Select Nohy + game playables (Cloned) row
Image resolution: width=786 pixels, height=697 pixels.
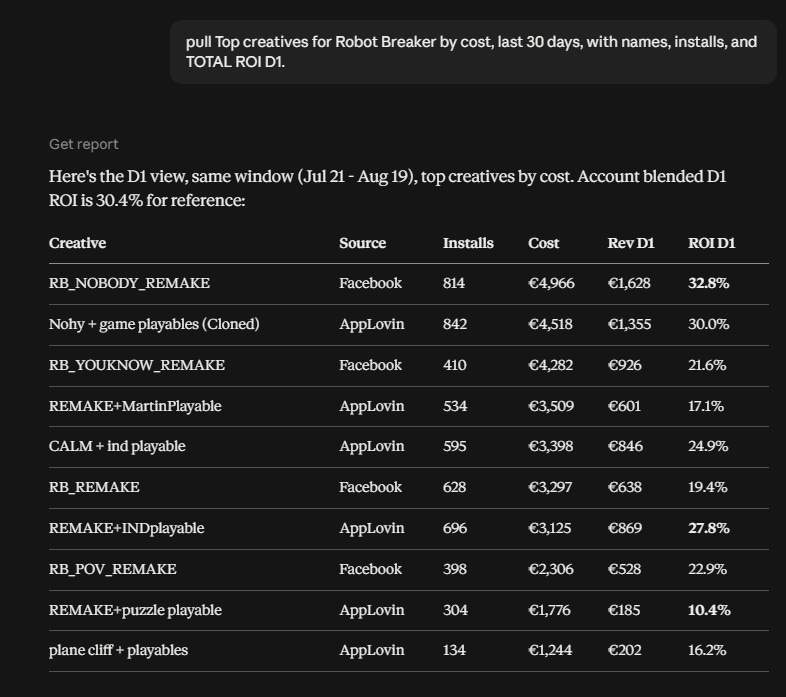pos(409,324)
